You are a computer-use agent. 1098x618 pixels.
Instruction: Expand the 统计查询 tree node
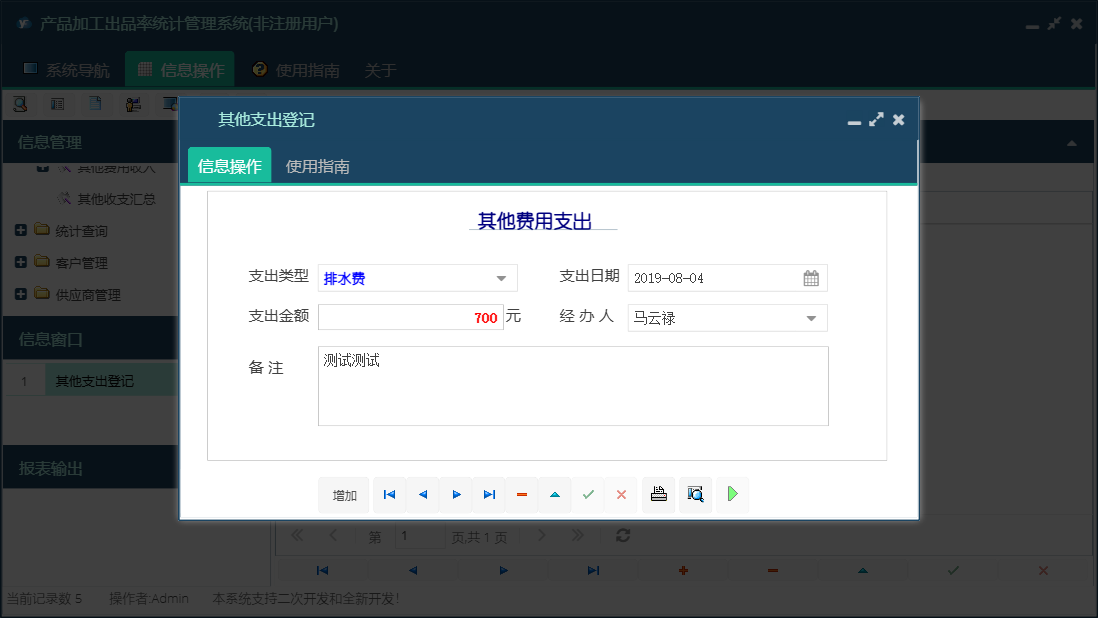point(22,230)
